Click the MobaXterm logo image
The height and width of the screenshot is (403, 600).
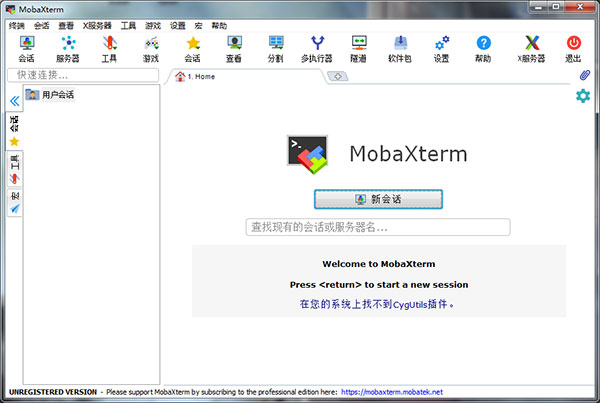click(308, 154)
